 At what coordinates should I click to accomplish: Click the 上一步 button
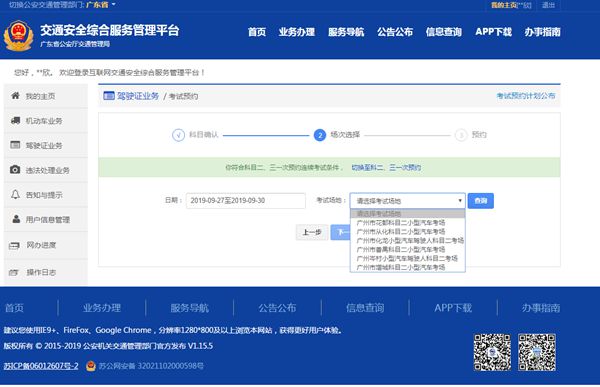(x=312, y=232)
